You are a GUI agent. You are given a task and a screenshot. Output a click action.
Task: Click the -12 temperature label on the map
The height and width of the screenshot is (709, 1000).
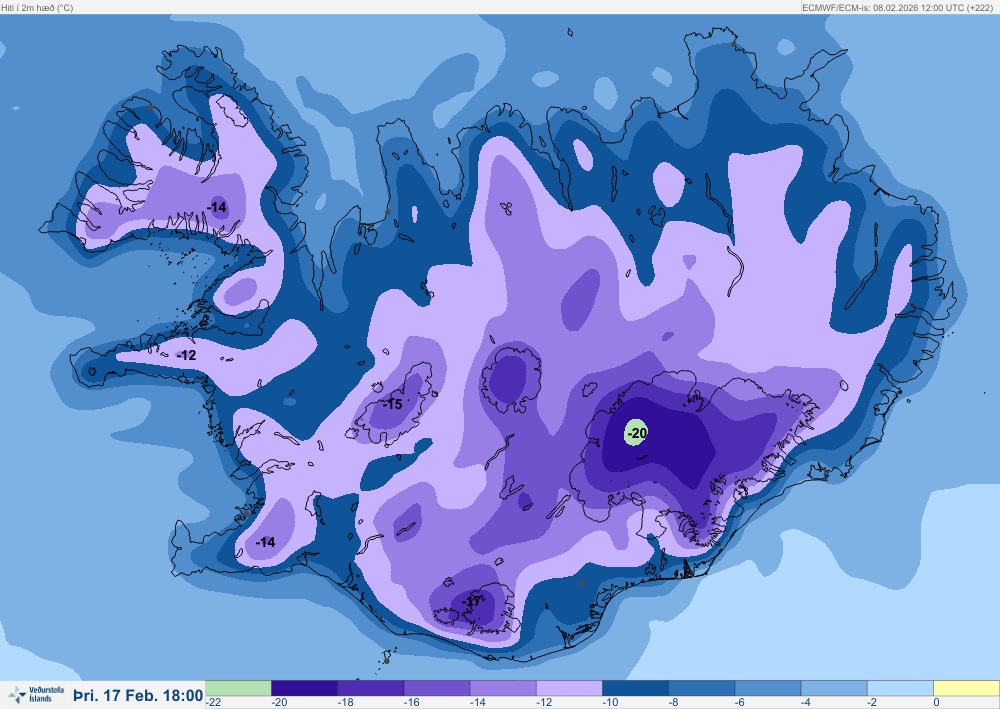tap(186, 355)
